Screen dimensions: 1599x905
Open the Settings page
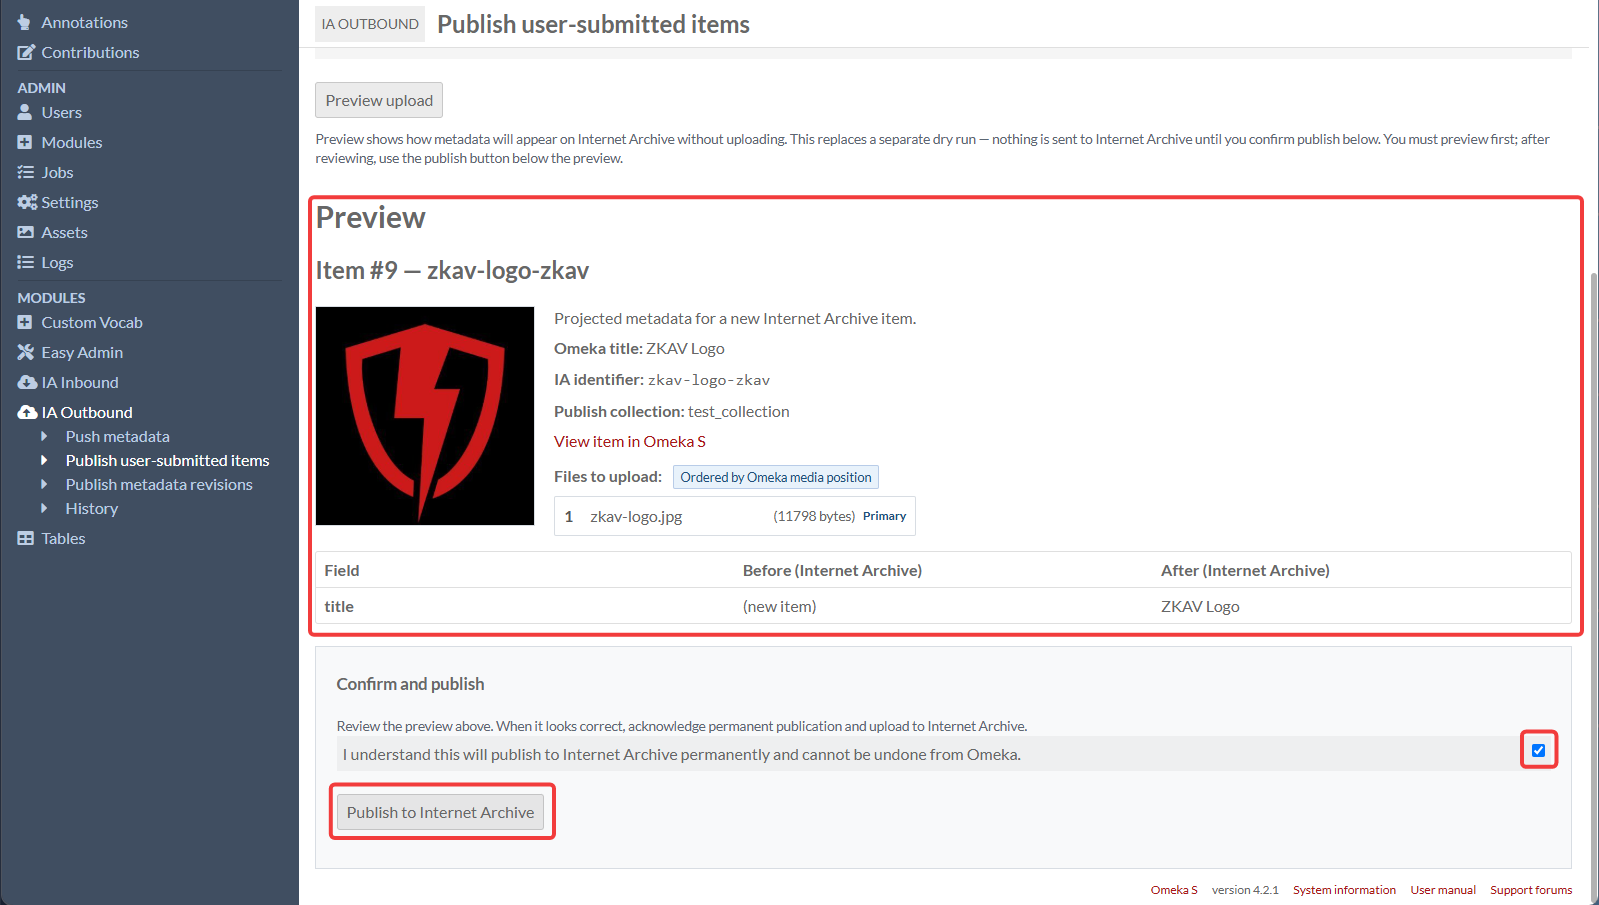pyautogui.click(x=70, y=202)
